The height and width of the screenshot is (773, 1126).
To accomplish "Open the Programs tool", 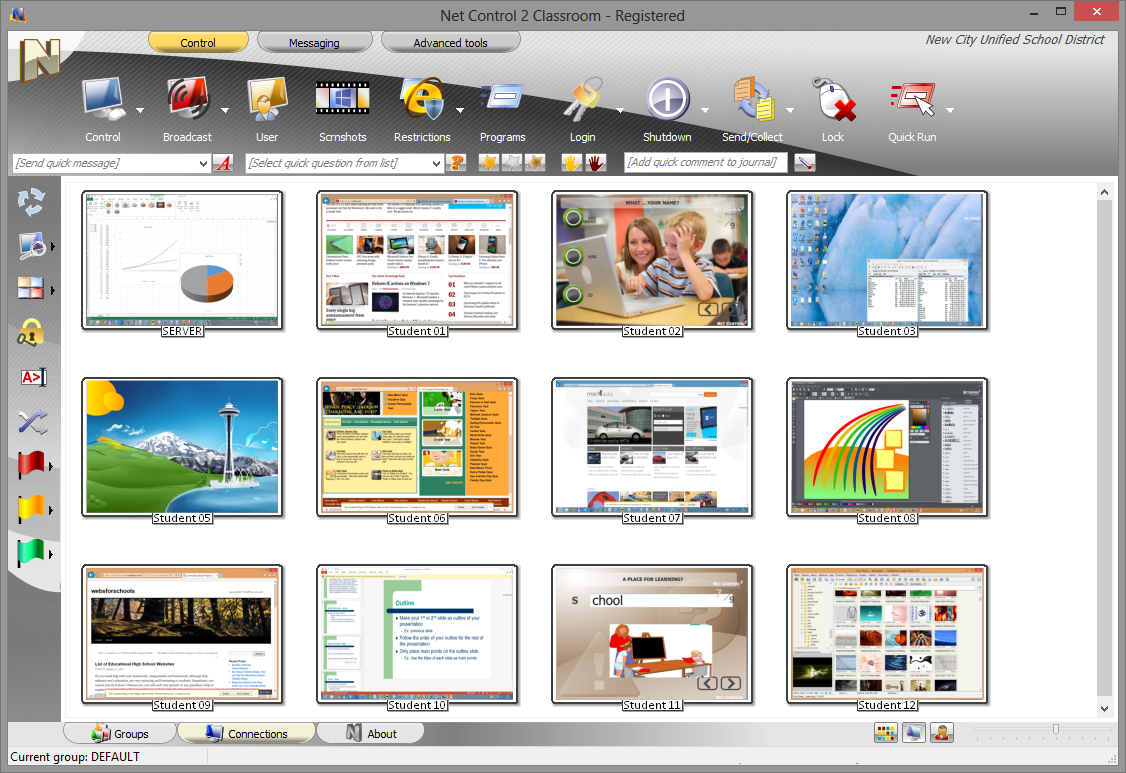I will point(502,100).
